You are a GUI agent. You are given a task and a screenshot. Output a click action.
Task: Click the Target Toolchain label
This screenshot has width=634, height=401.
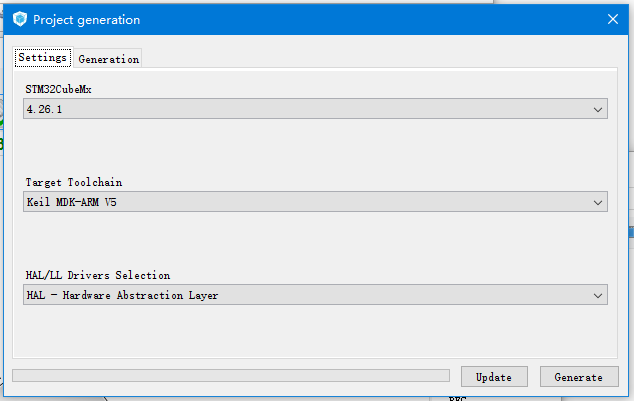coord(74,182)
